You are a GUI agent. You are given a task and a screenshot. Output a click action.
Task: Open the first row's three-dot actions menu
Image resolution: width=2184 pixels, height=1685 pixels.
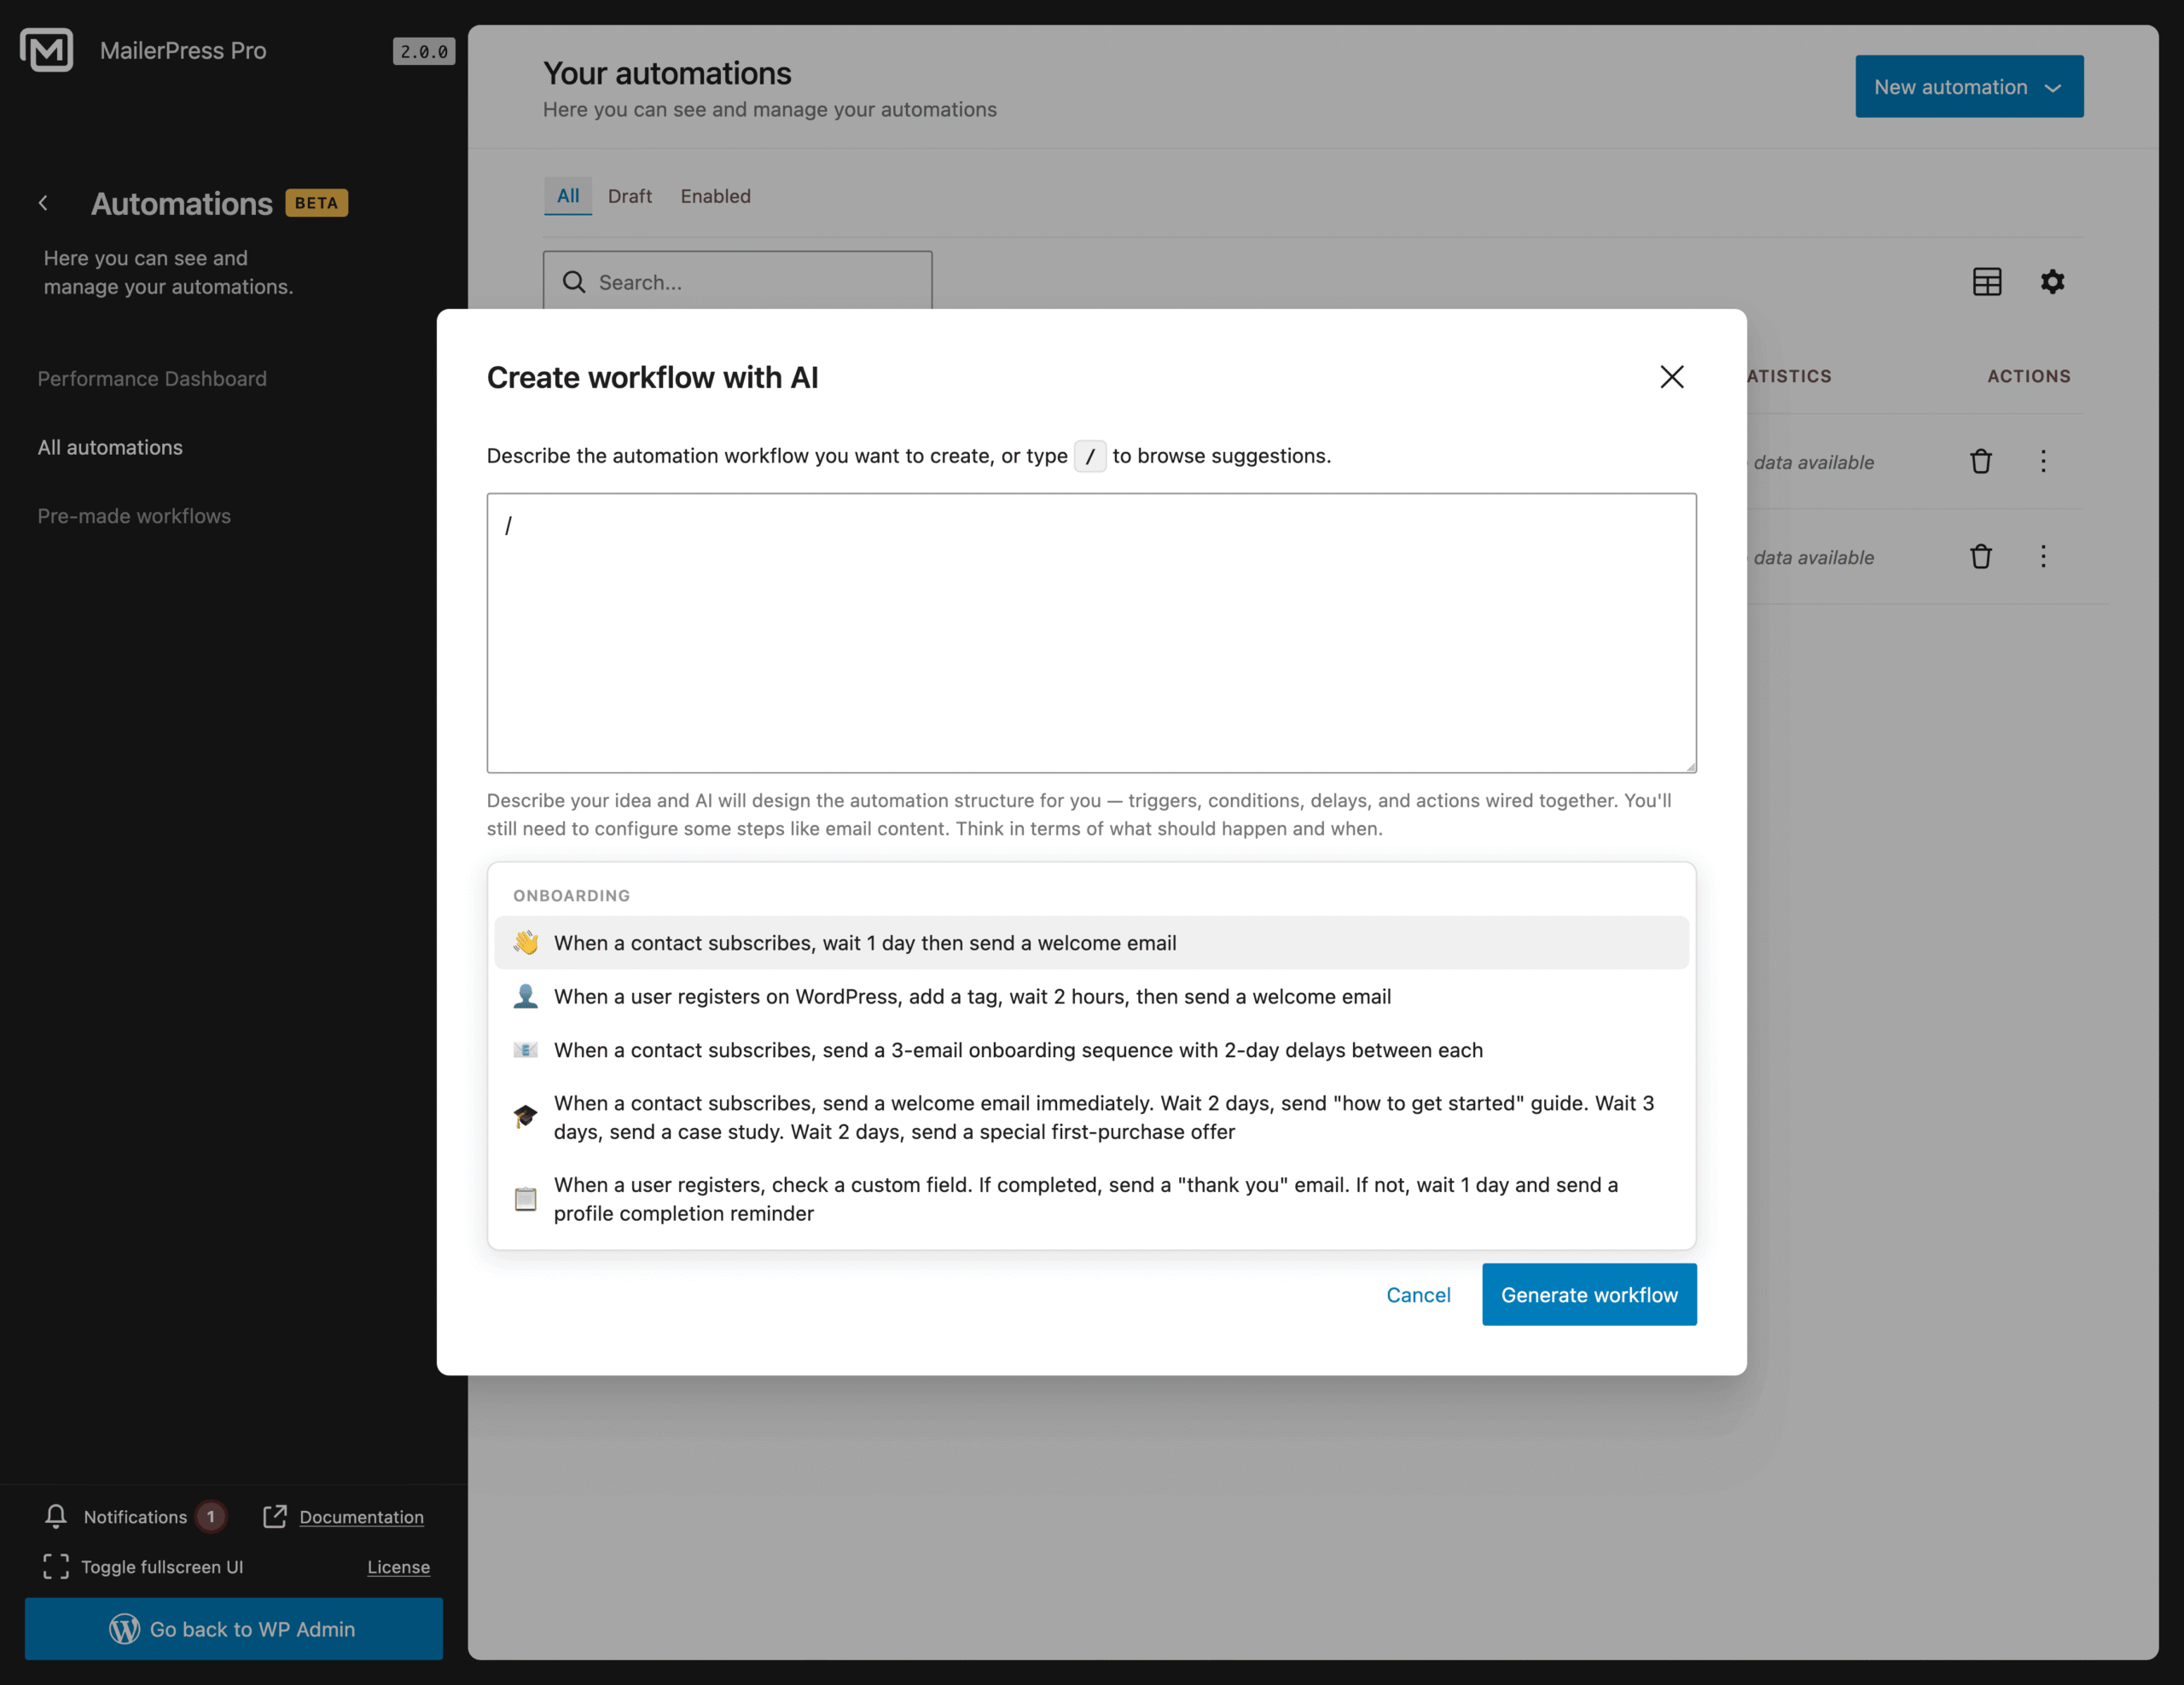tap(2044, 461)
